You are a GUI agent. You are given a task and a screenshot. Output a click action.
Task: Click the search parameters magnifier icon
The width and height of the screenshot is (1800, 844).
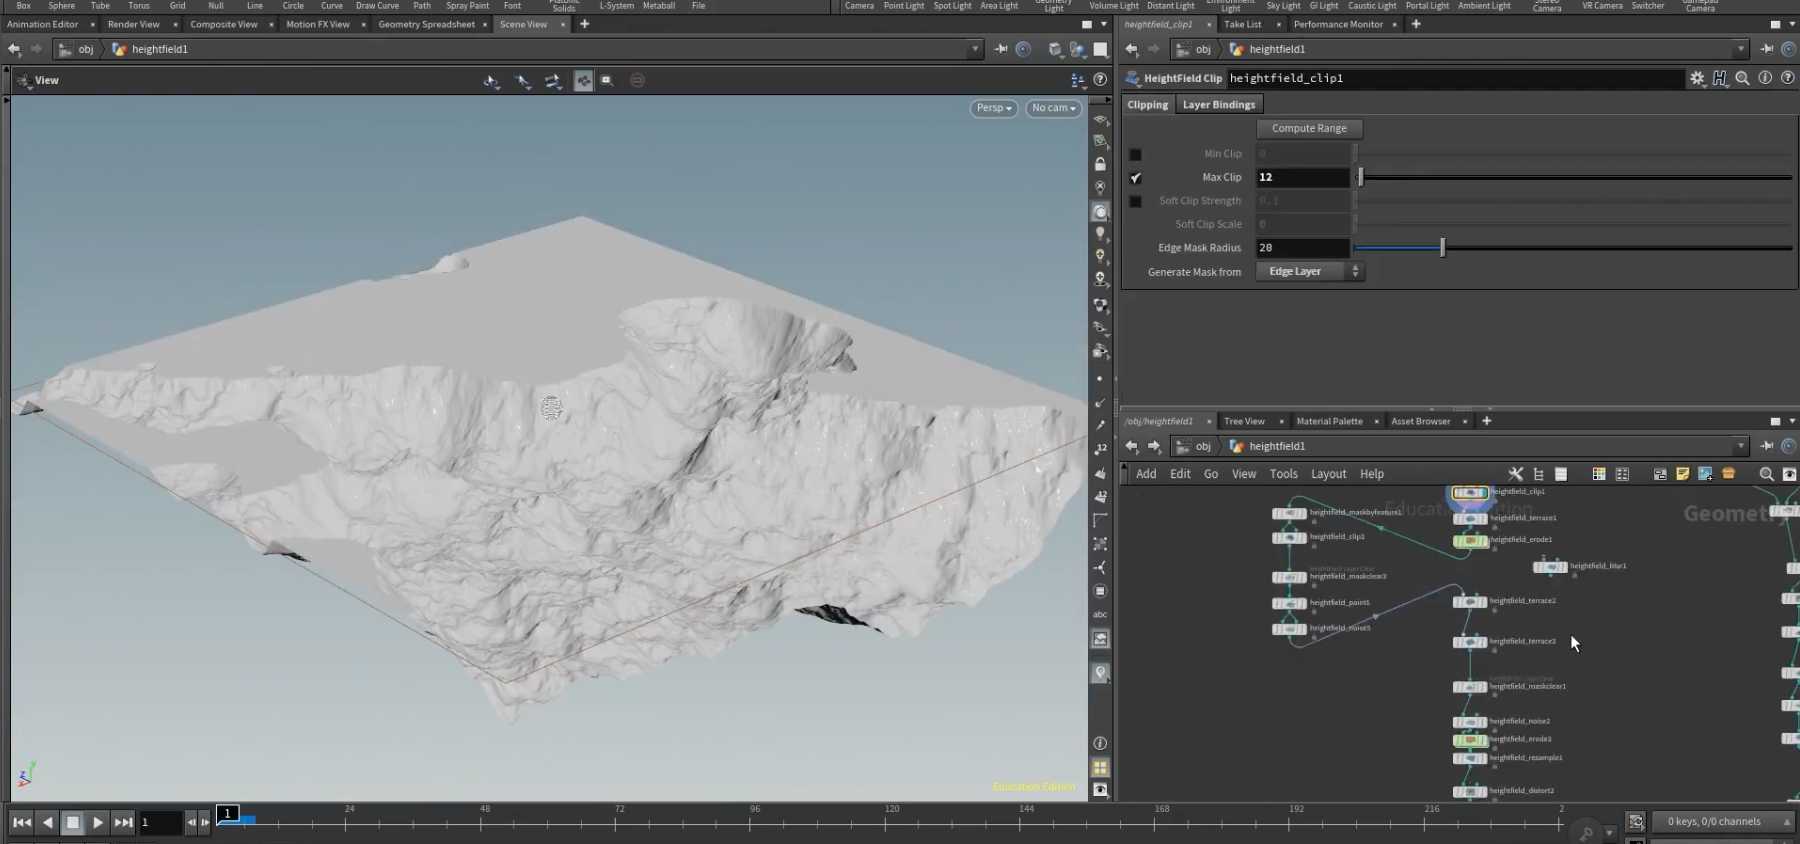pyautogui.click(x=1742, y=78)
